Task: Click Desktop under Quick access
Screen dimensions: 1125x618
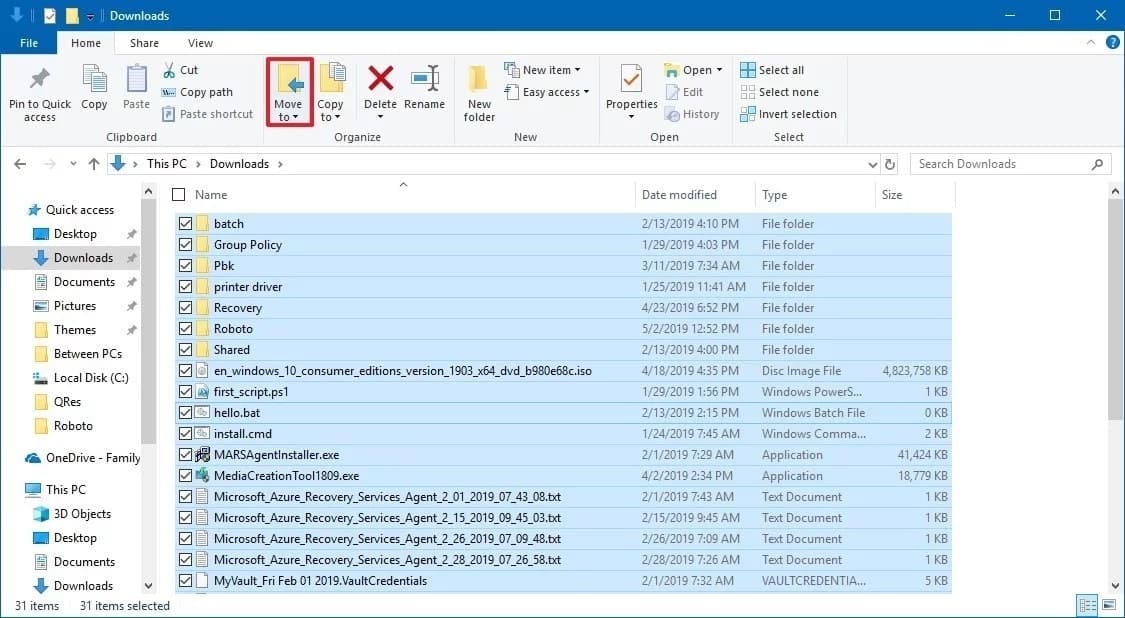Action: click(64, 233)
